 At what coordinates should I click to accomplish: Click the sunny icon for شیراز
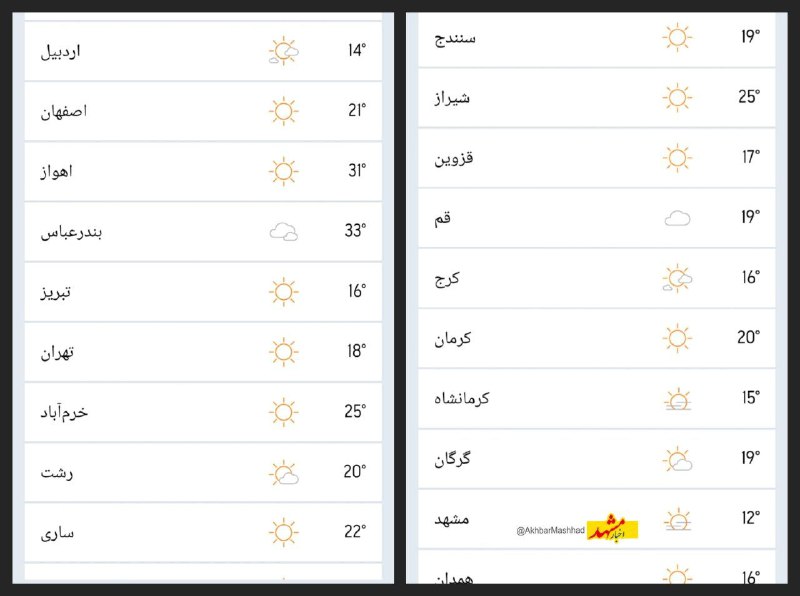tap(677, 98)
